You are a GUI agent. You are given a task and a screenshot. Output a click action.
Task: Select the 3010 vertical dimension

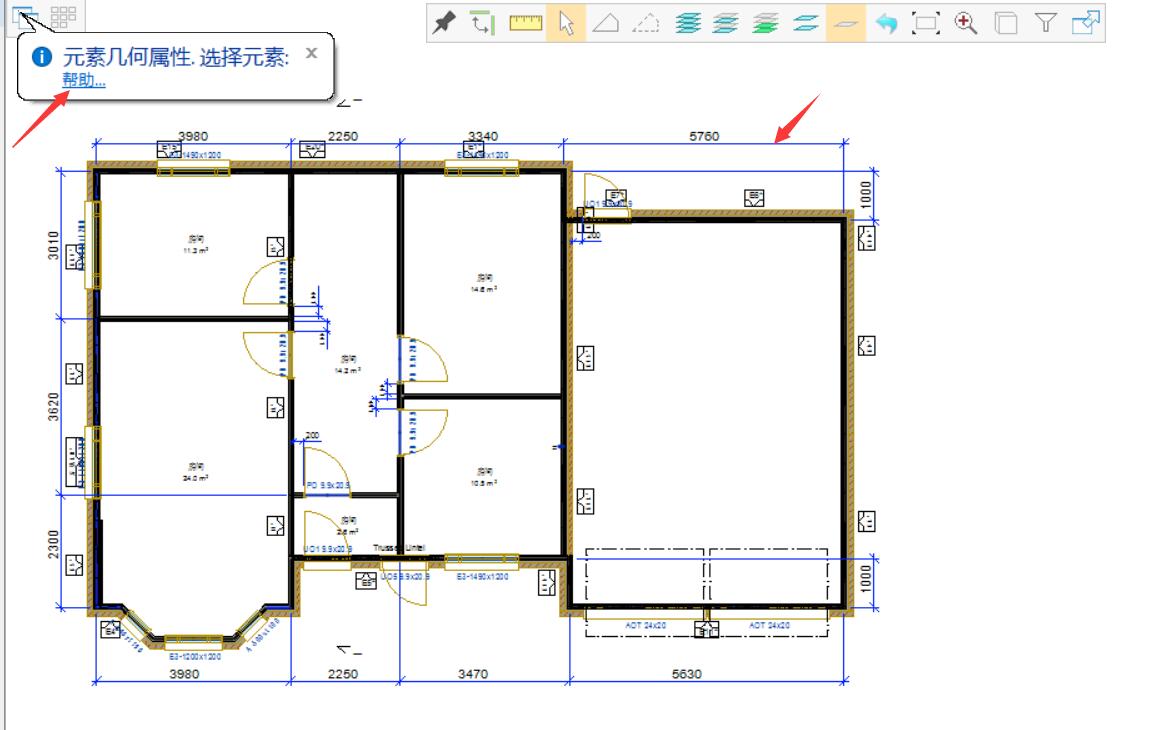pos(53,245)
